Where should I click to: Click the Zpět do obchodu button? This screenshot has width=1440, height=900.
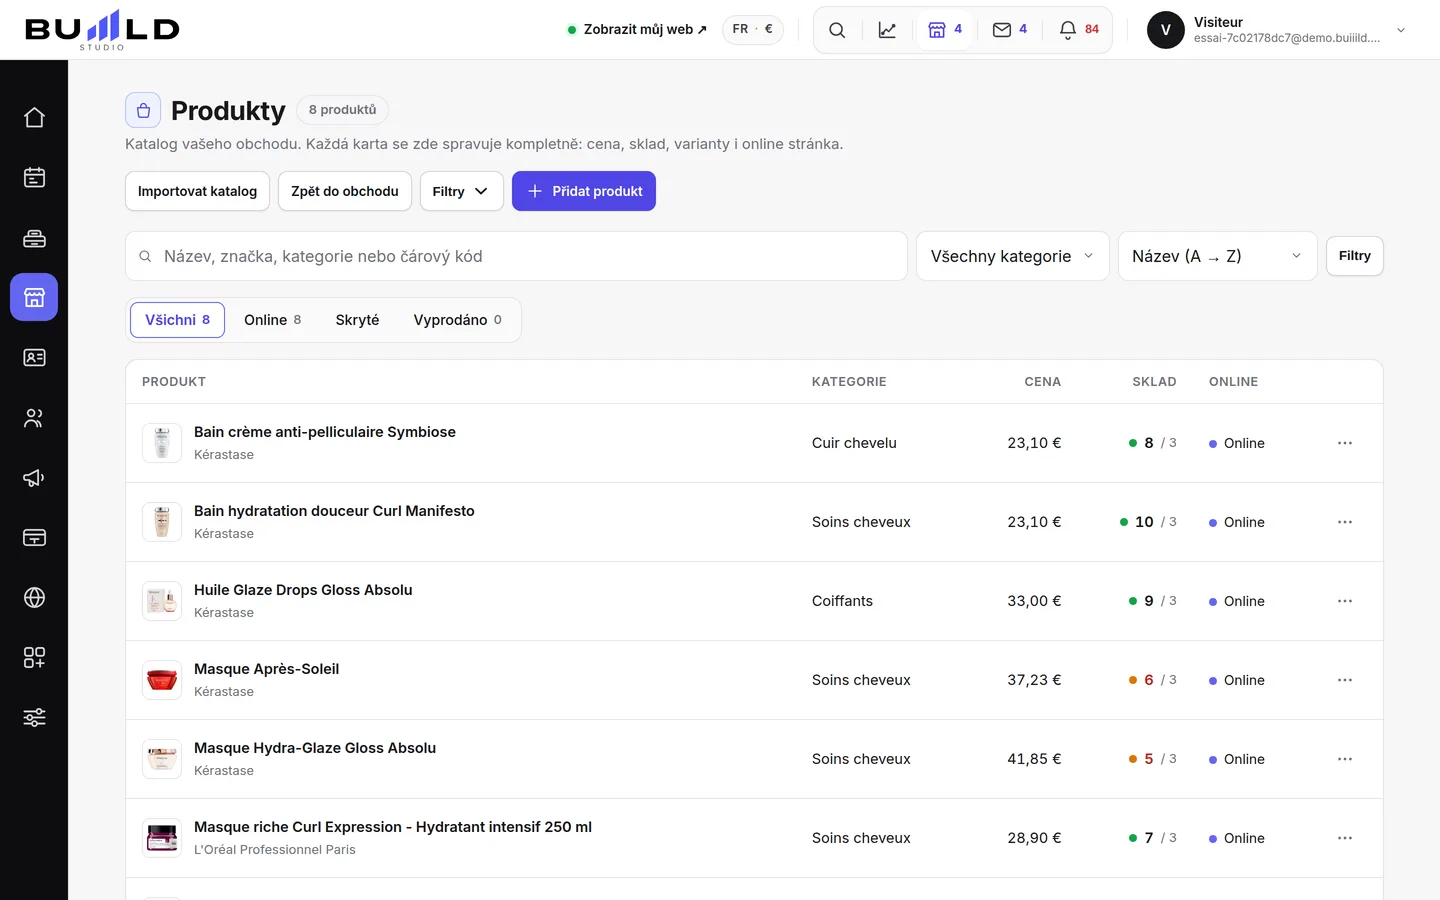pos(345,191)
